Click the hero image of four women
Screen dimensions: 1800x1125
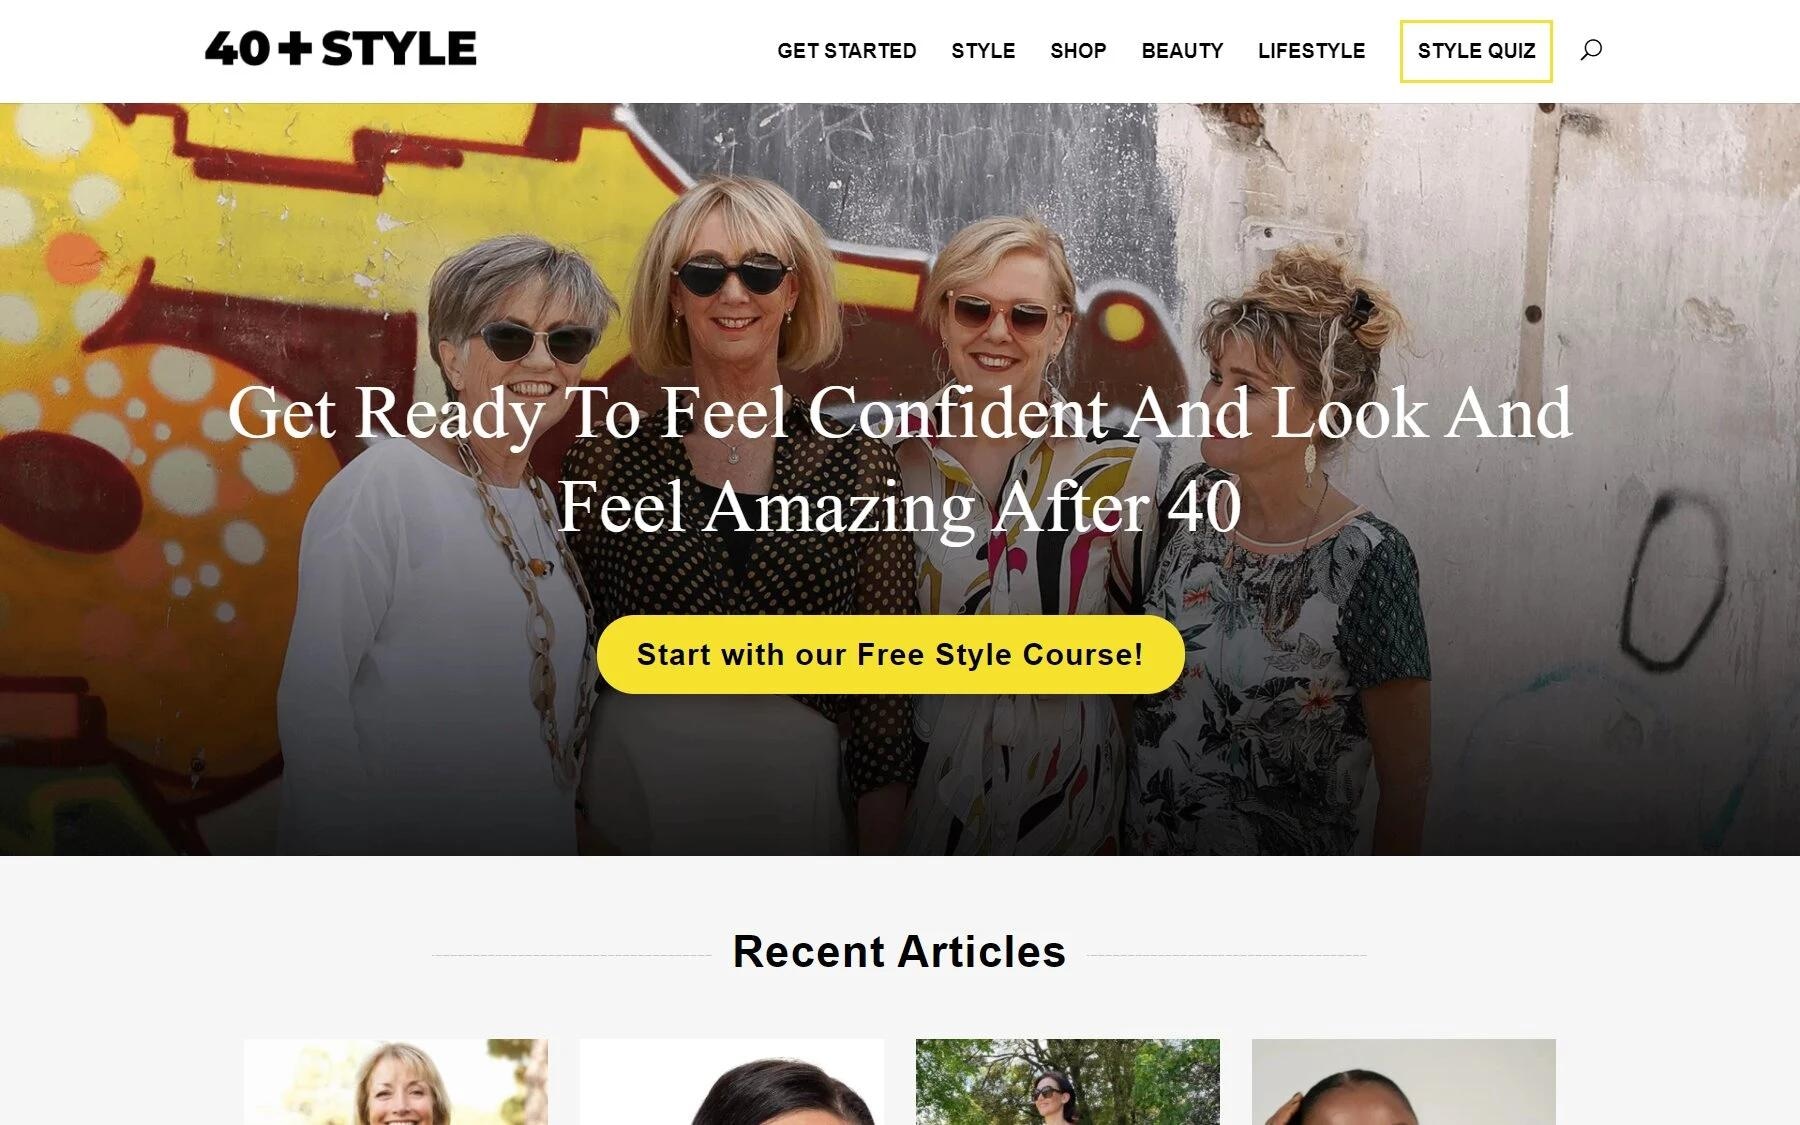(900, 479)
